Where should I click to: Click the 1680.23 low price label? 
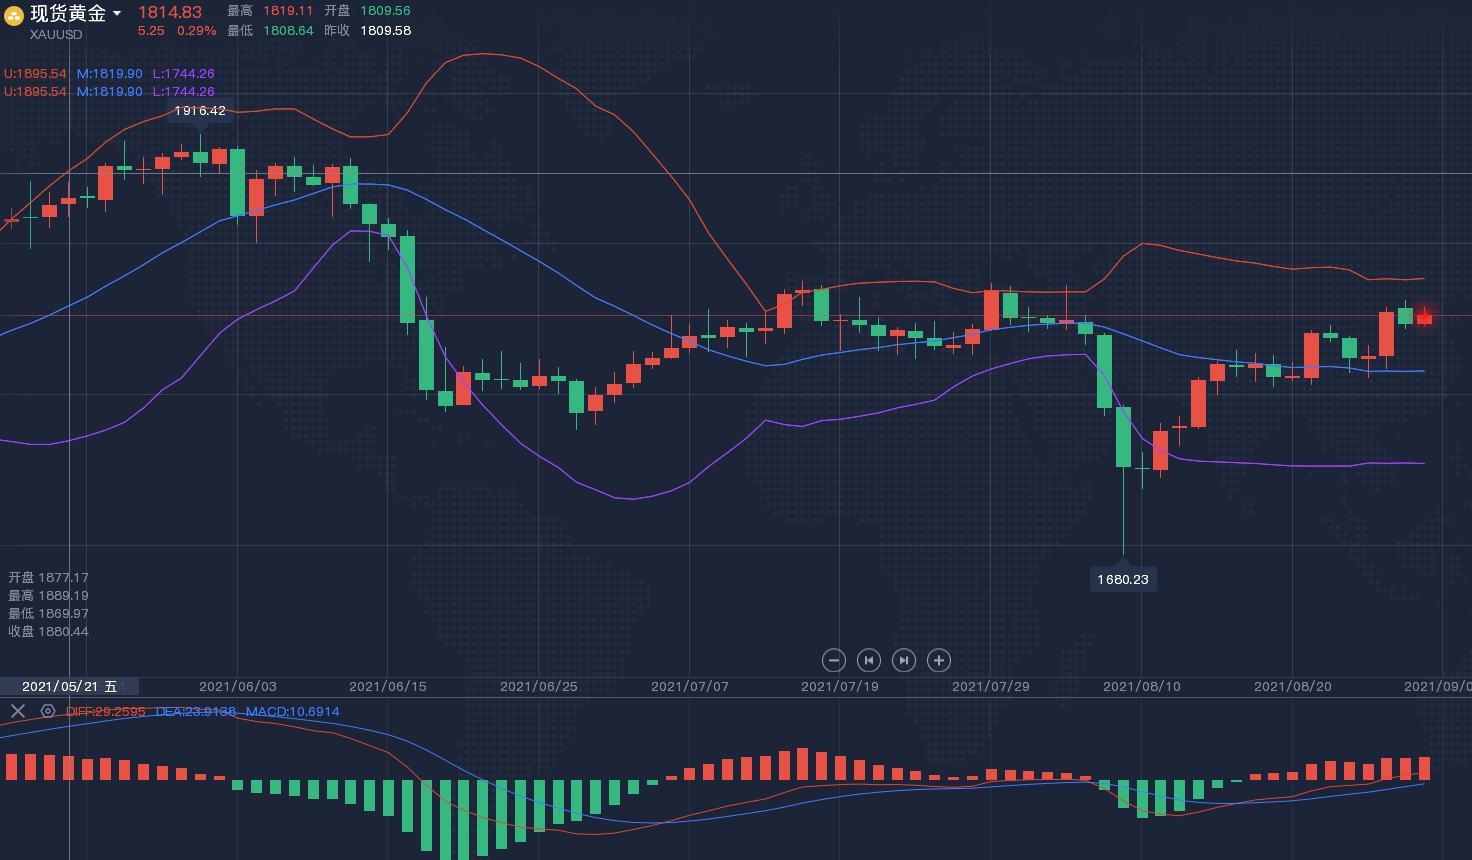pos(1122,580)
